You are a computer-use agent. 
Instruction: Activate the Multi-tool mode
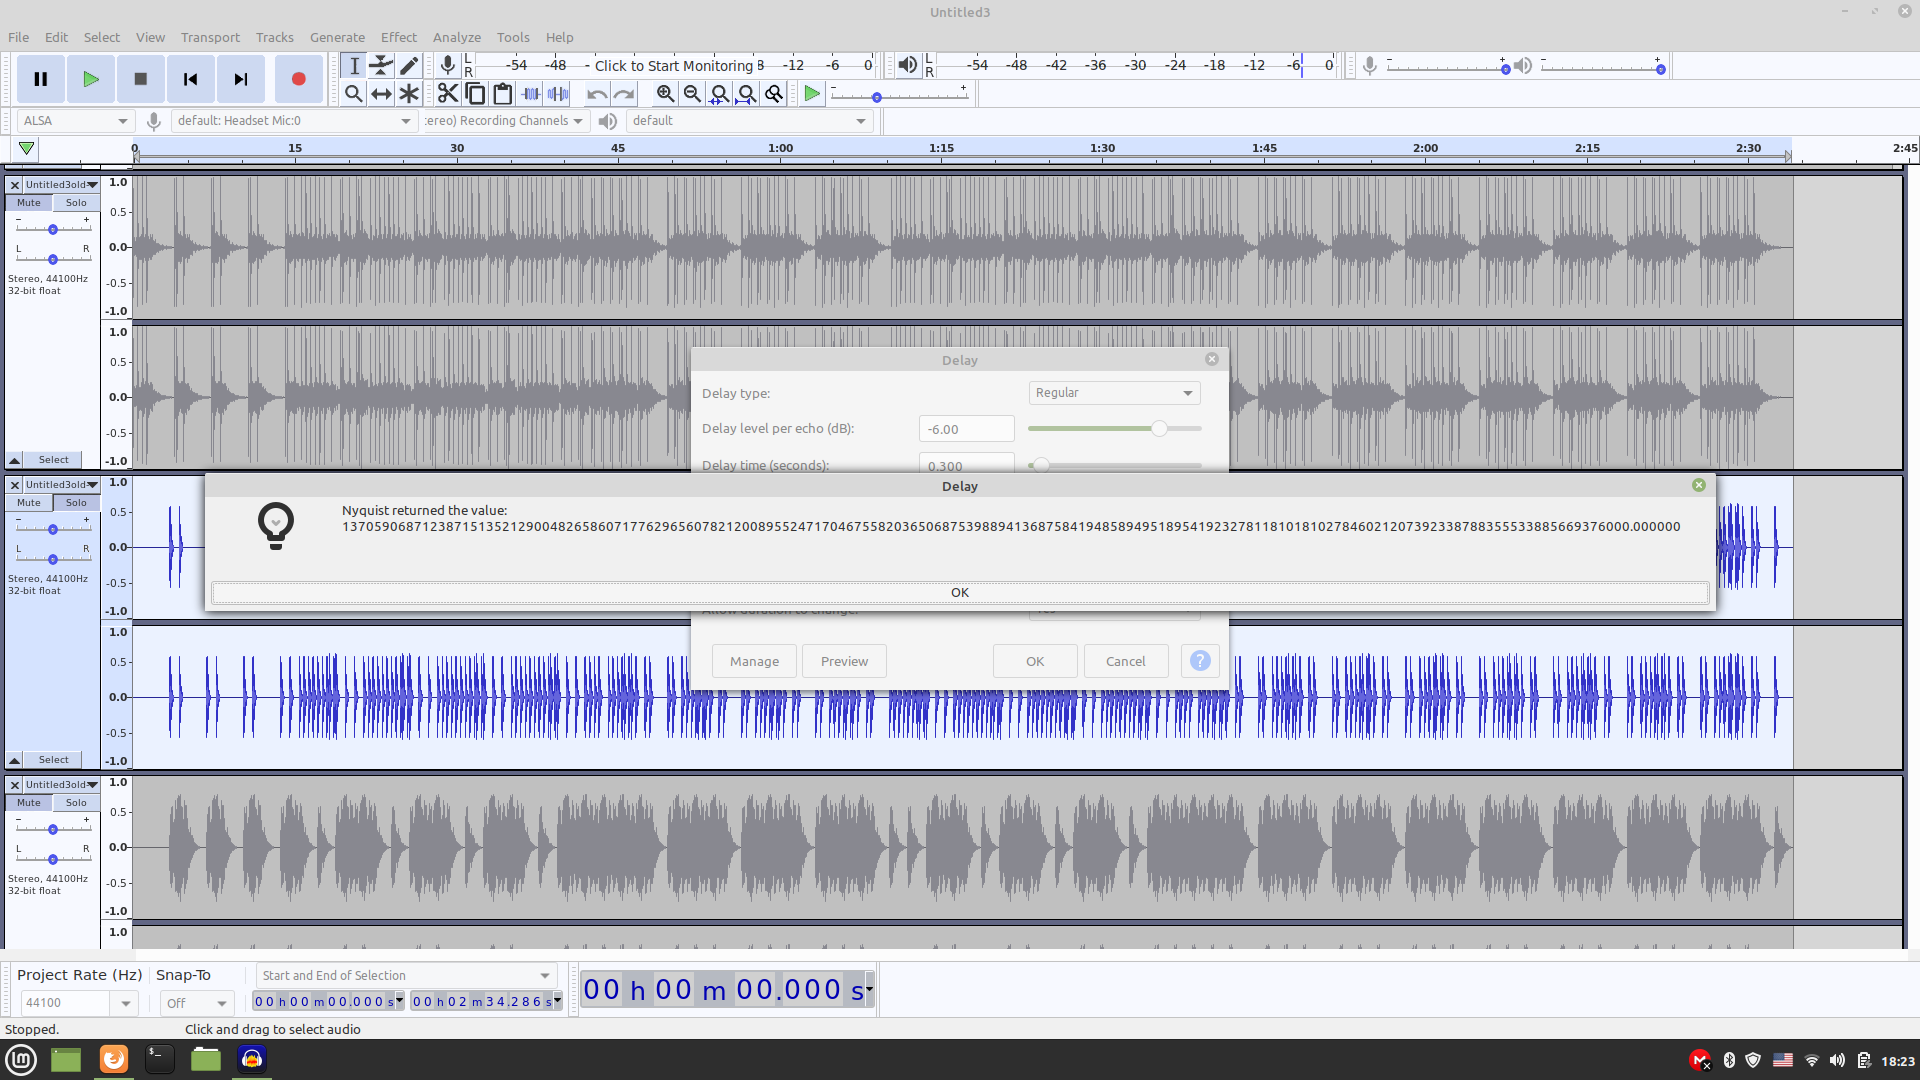click(409, 94)
